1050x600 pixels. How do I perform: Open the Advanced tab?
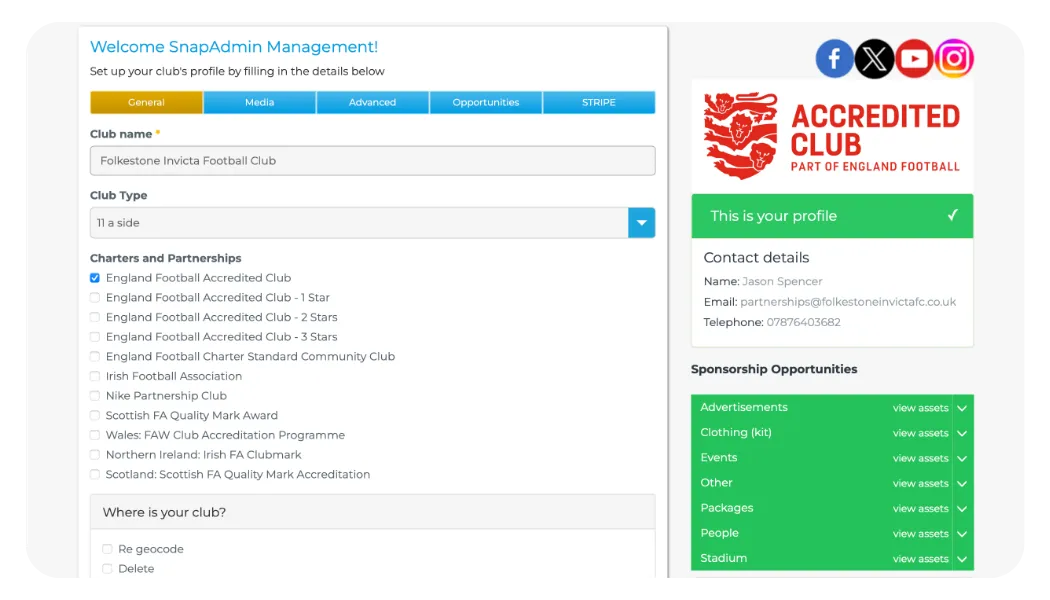click(x=372, y=102)
